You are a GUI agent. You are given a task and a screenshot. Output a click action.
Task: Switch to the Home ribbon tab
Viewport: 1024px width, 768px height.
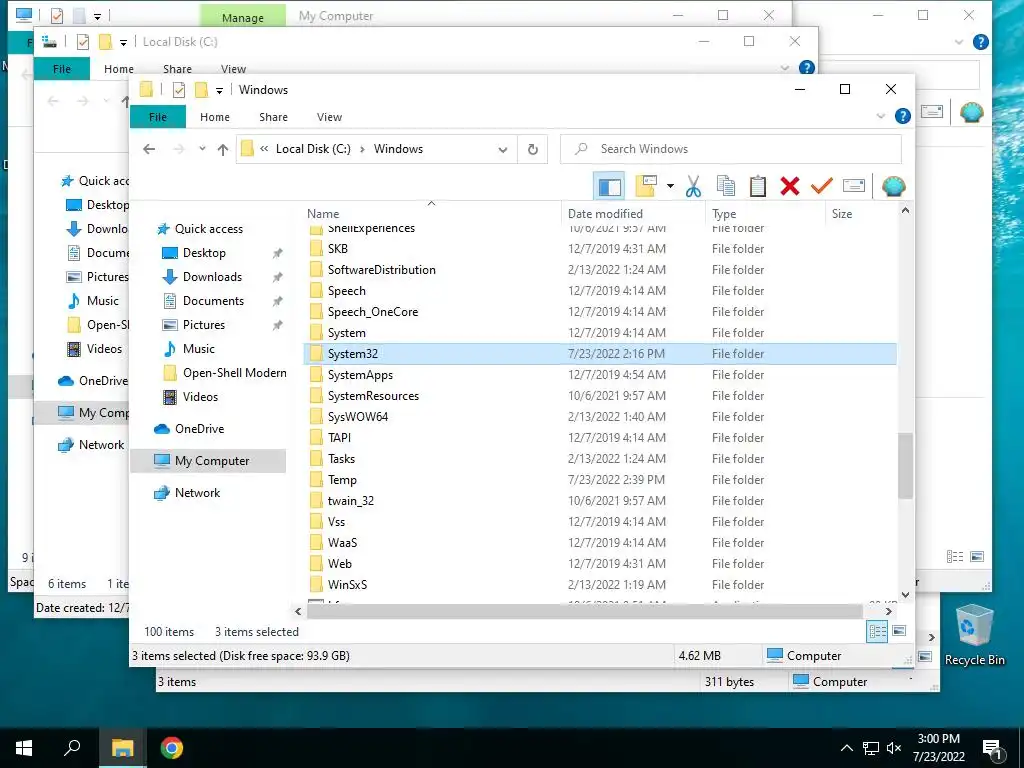[215, 117]
